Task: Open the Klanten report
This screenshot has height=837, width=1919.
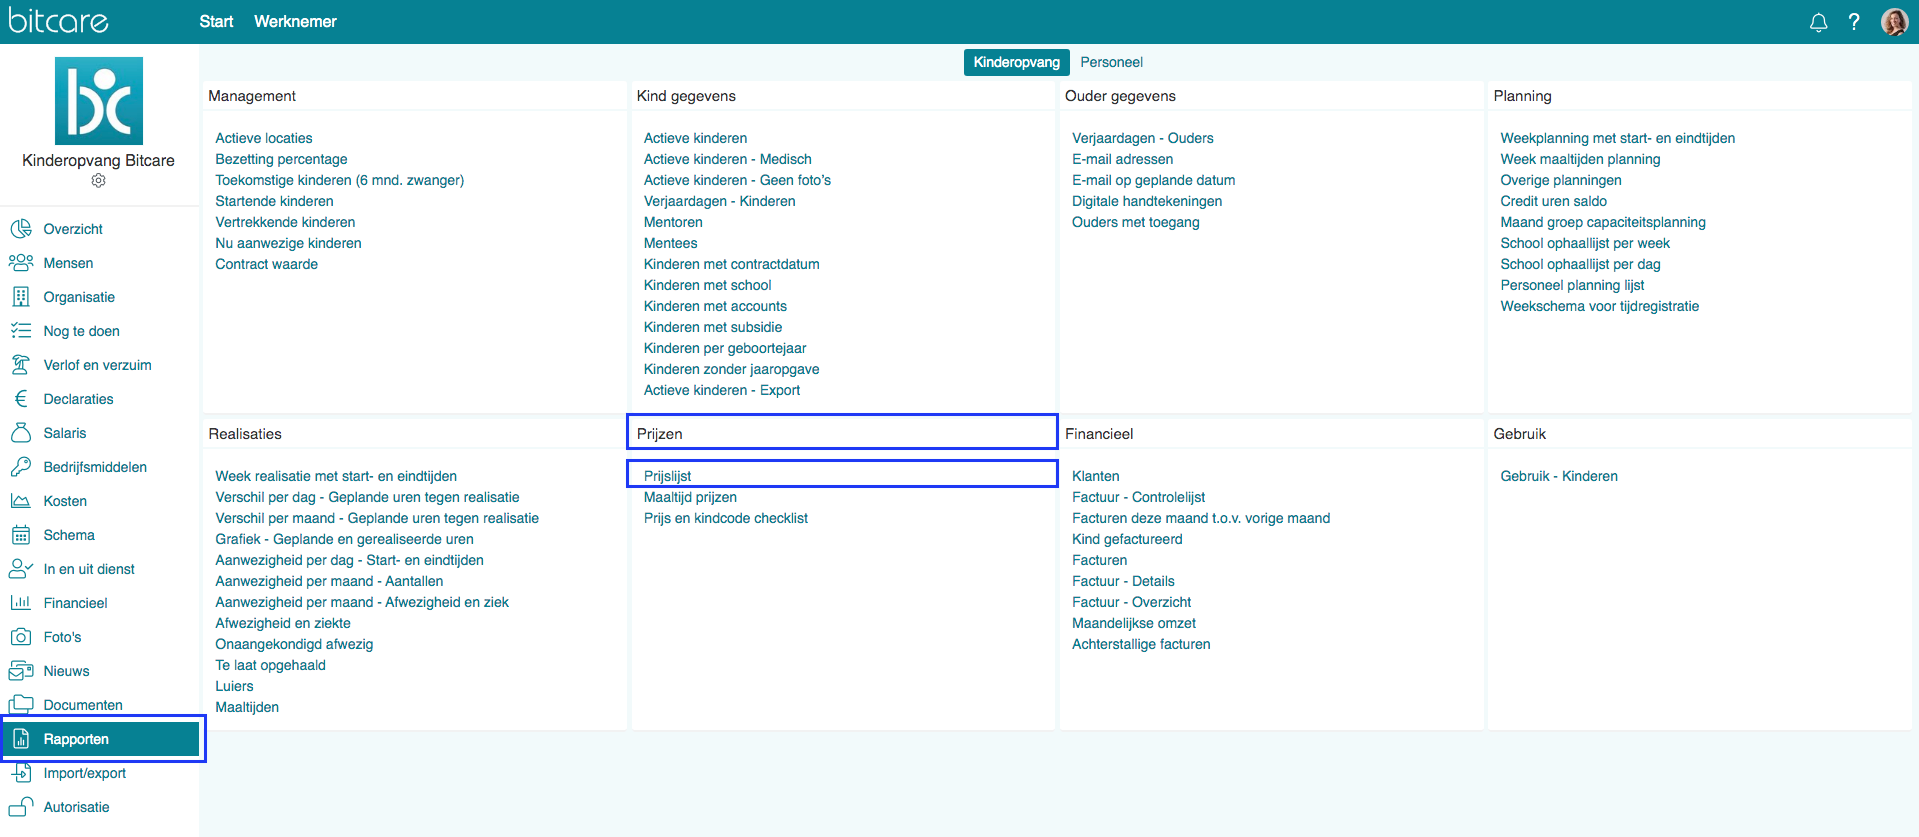Action: [1095, 476]
